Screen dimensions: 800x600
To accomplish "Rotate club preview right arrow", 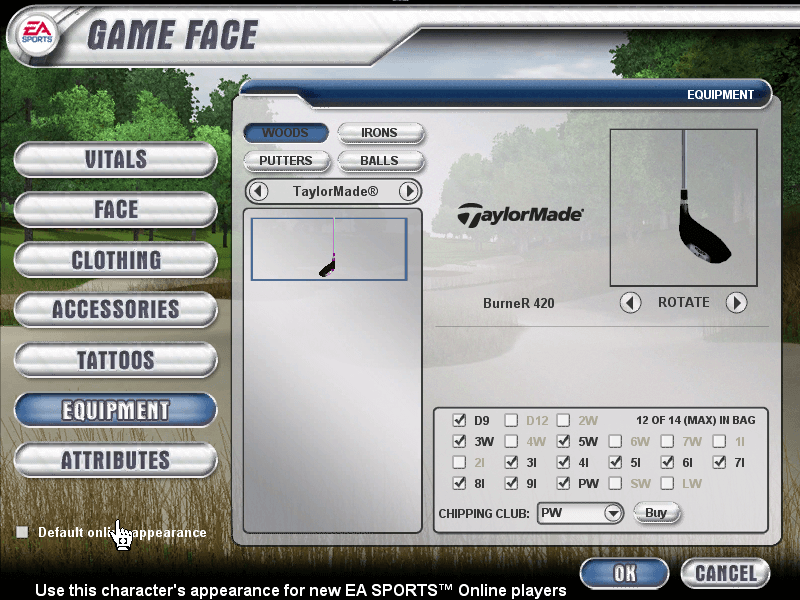I will [736, 303].
